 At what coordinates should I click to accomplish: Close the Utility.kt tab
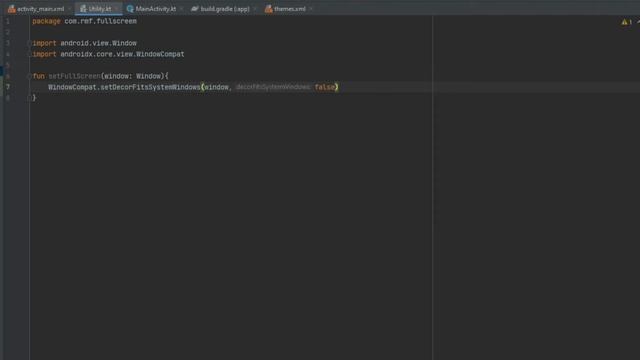[x=116, y=9]
